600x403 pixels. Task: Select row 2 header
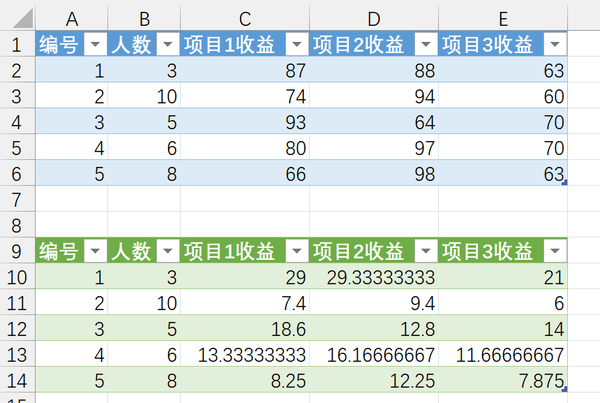coord(17,70)
